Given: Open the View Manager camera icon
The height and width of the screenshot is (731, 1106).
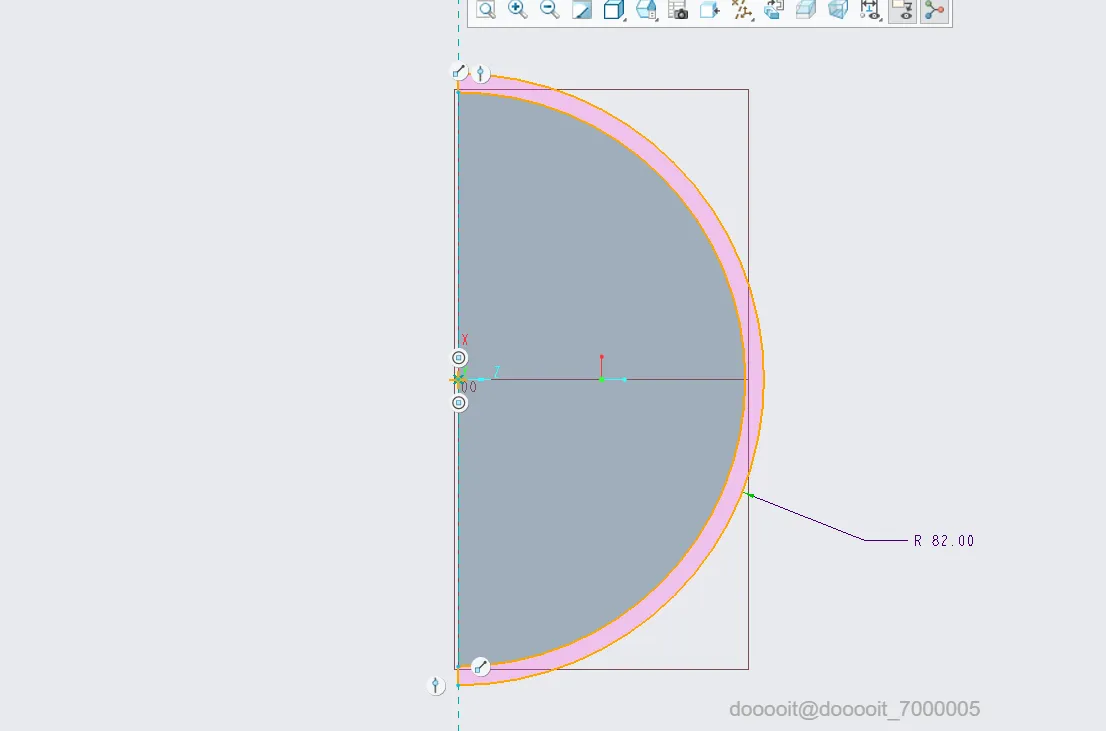Looking at the screenshot, I should click(678, 9).
